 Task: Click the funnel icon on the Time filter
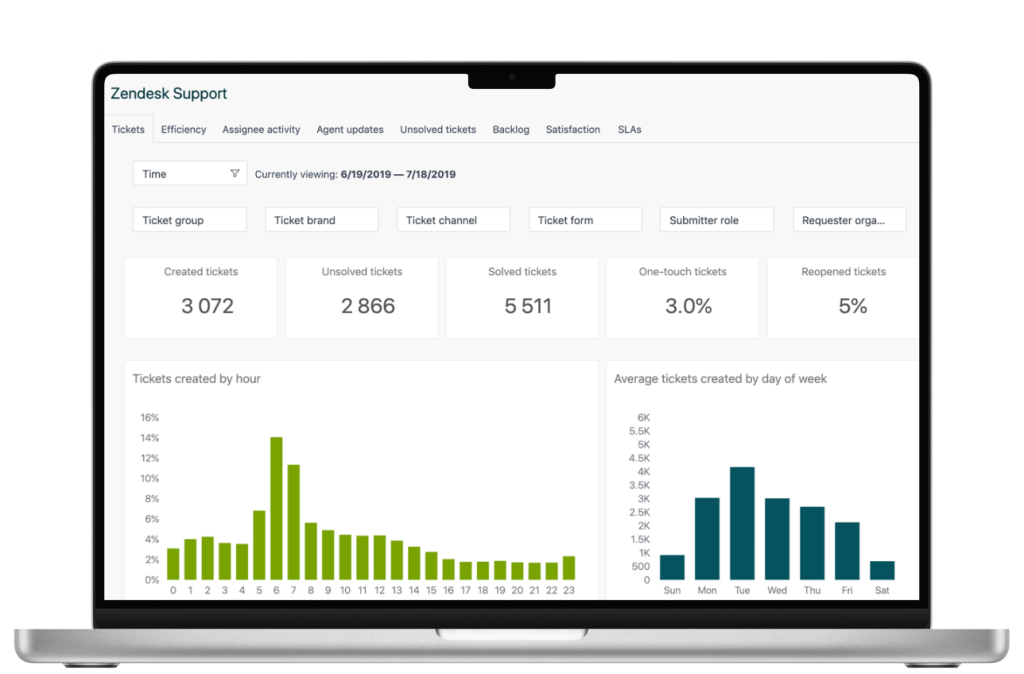(236, 172)
